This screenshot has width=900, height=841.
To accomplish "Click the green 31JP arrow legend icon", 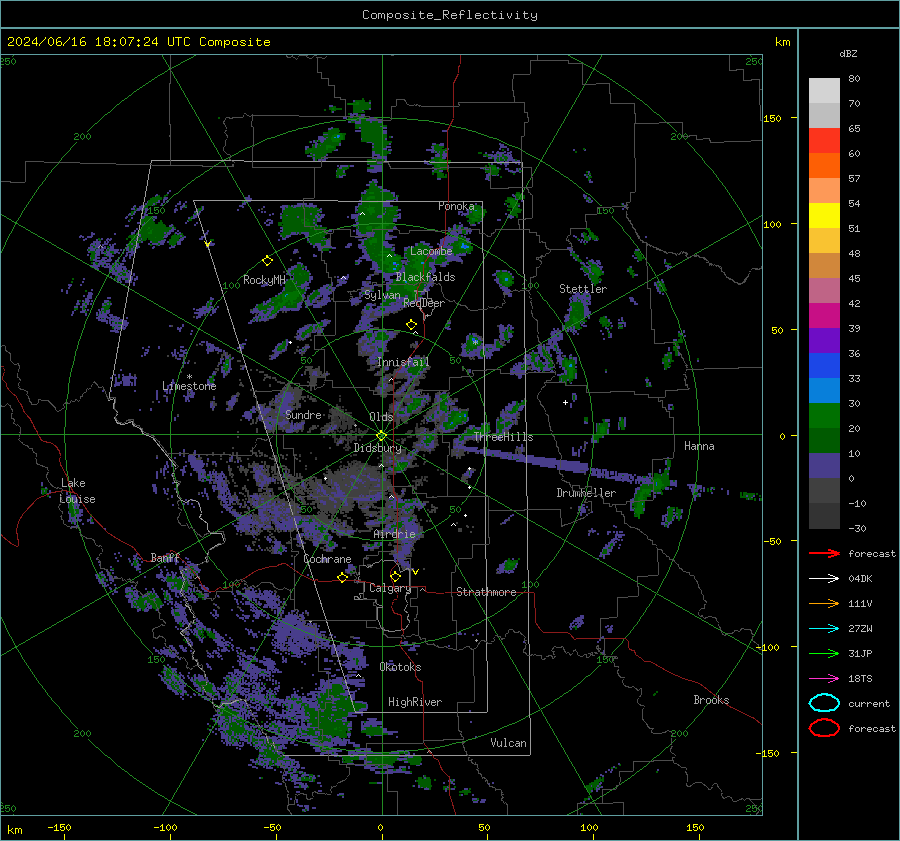I will tap(824, 653).
